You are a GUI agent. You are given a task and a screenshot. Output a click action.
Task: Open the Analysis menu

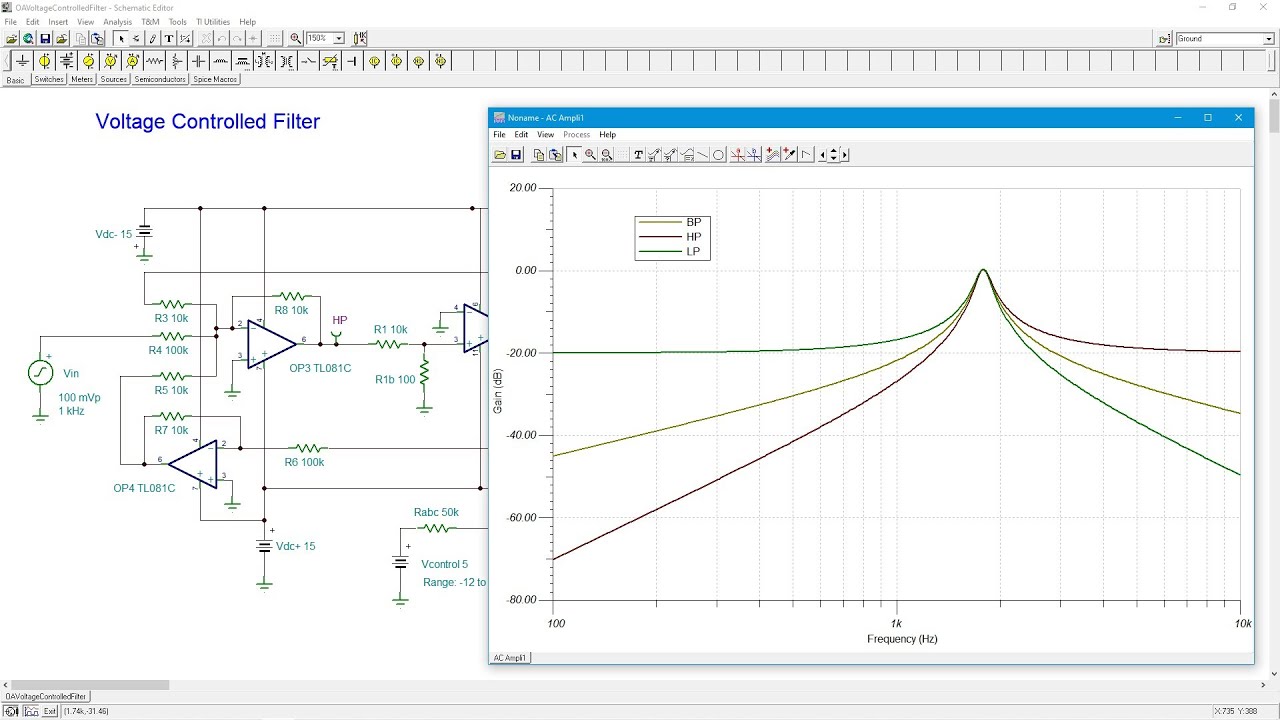pos(117,22)
